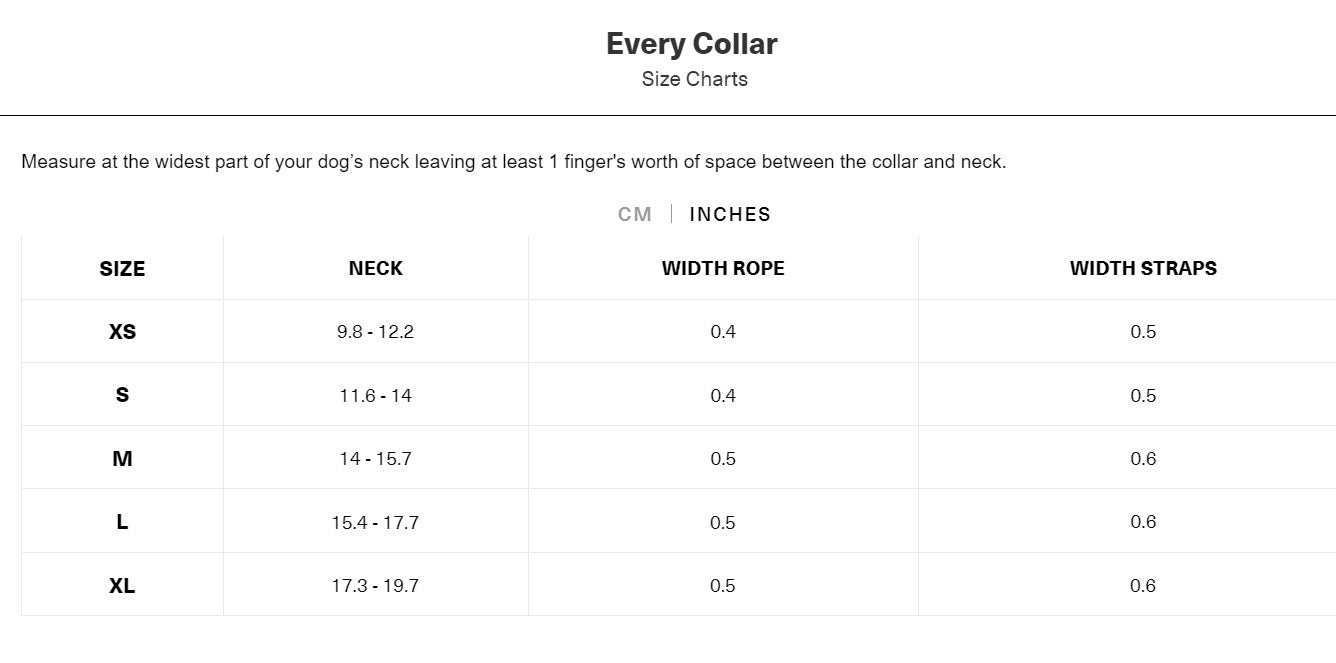The width and height of the screenshot is (1336, 663).
Task: Click the 14 - 15.7 neck measurement
Action: click(375, 458)
